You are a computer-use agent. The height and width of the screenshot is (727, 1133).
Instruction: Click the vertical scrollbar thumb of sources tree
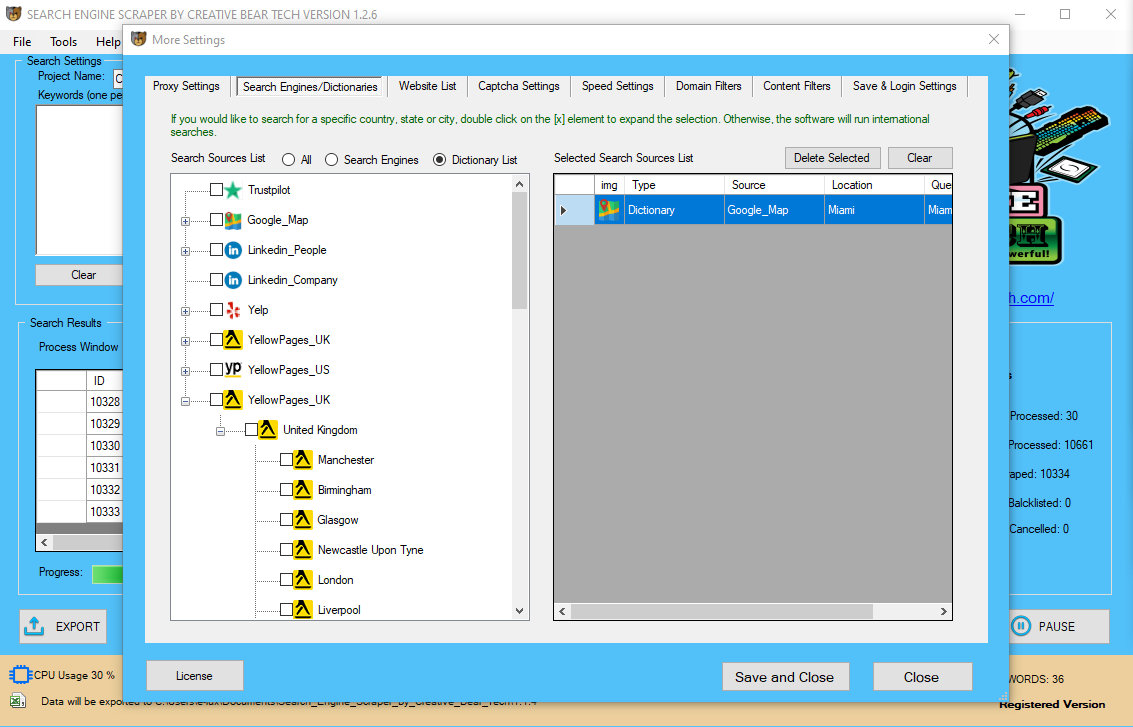tap(520, 251)
